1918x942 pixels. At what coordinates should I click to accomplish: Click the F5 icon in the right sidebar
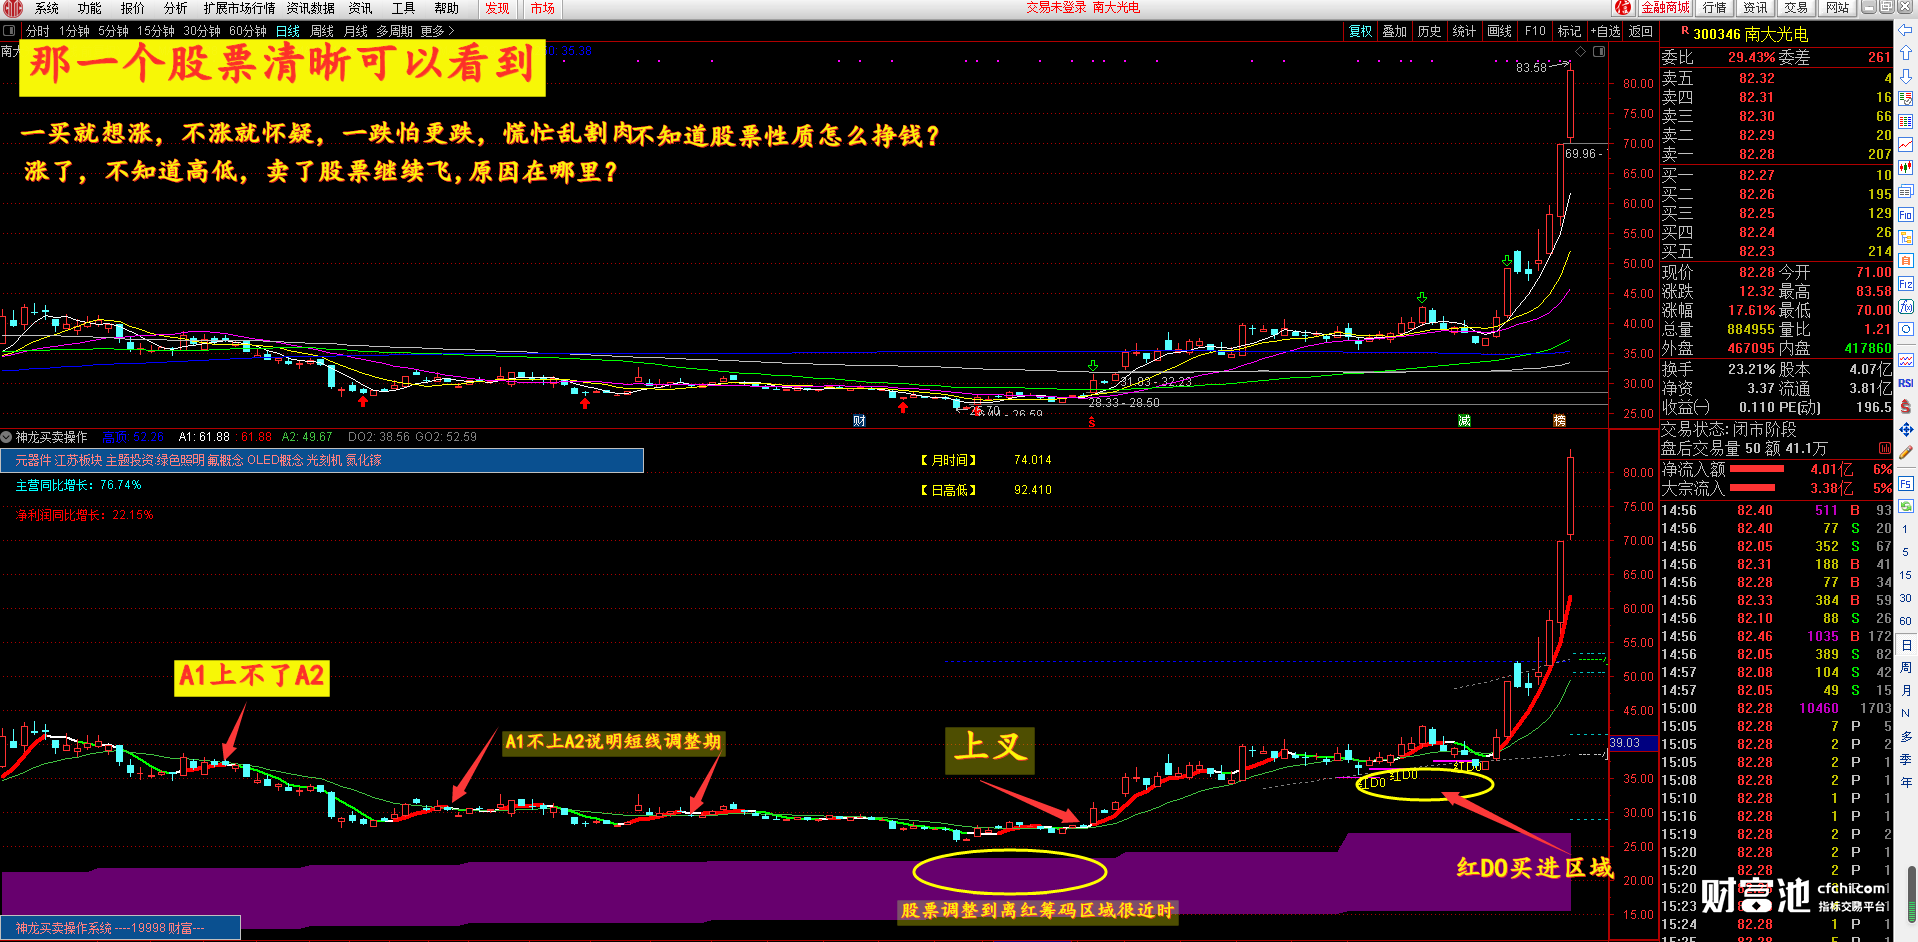(x=1906, y=484)
